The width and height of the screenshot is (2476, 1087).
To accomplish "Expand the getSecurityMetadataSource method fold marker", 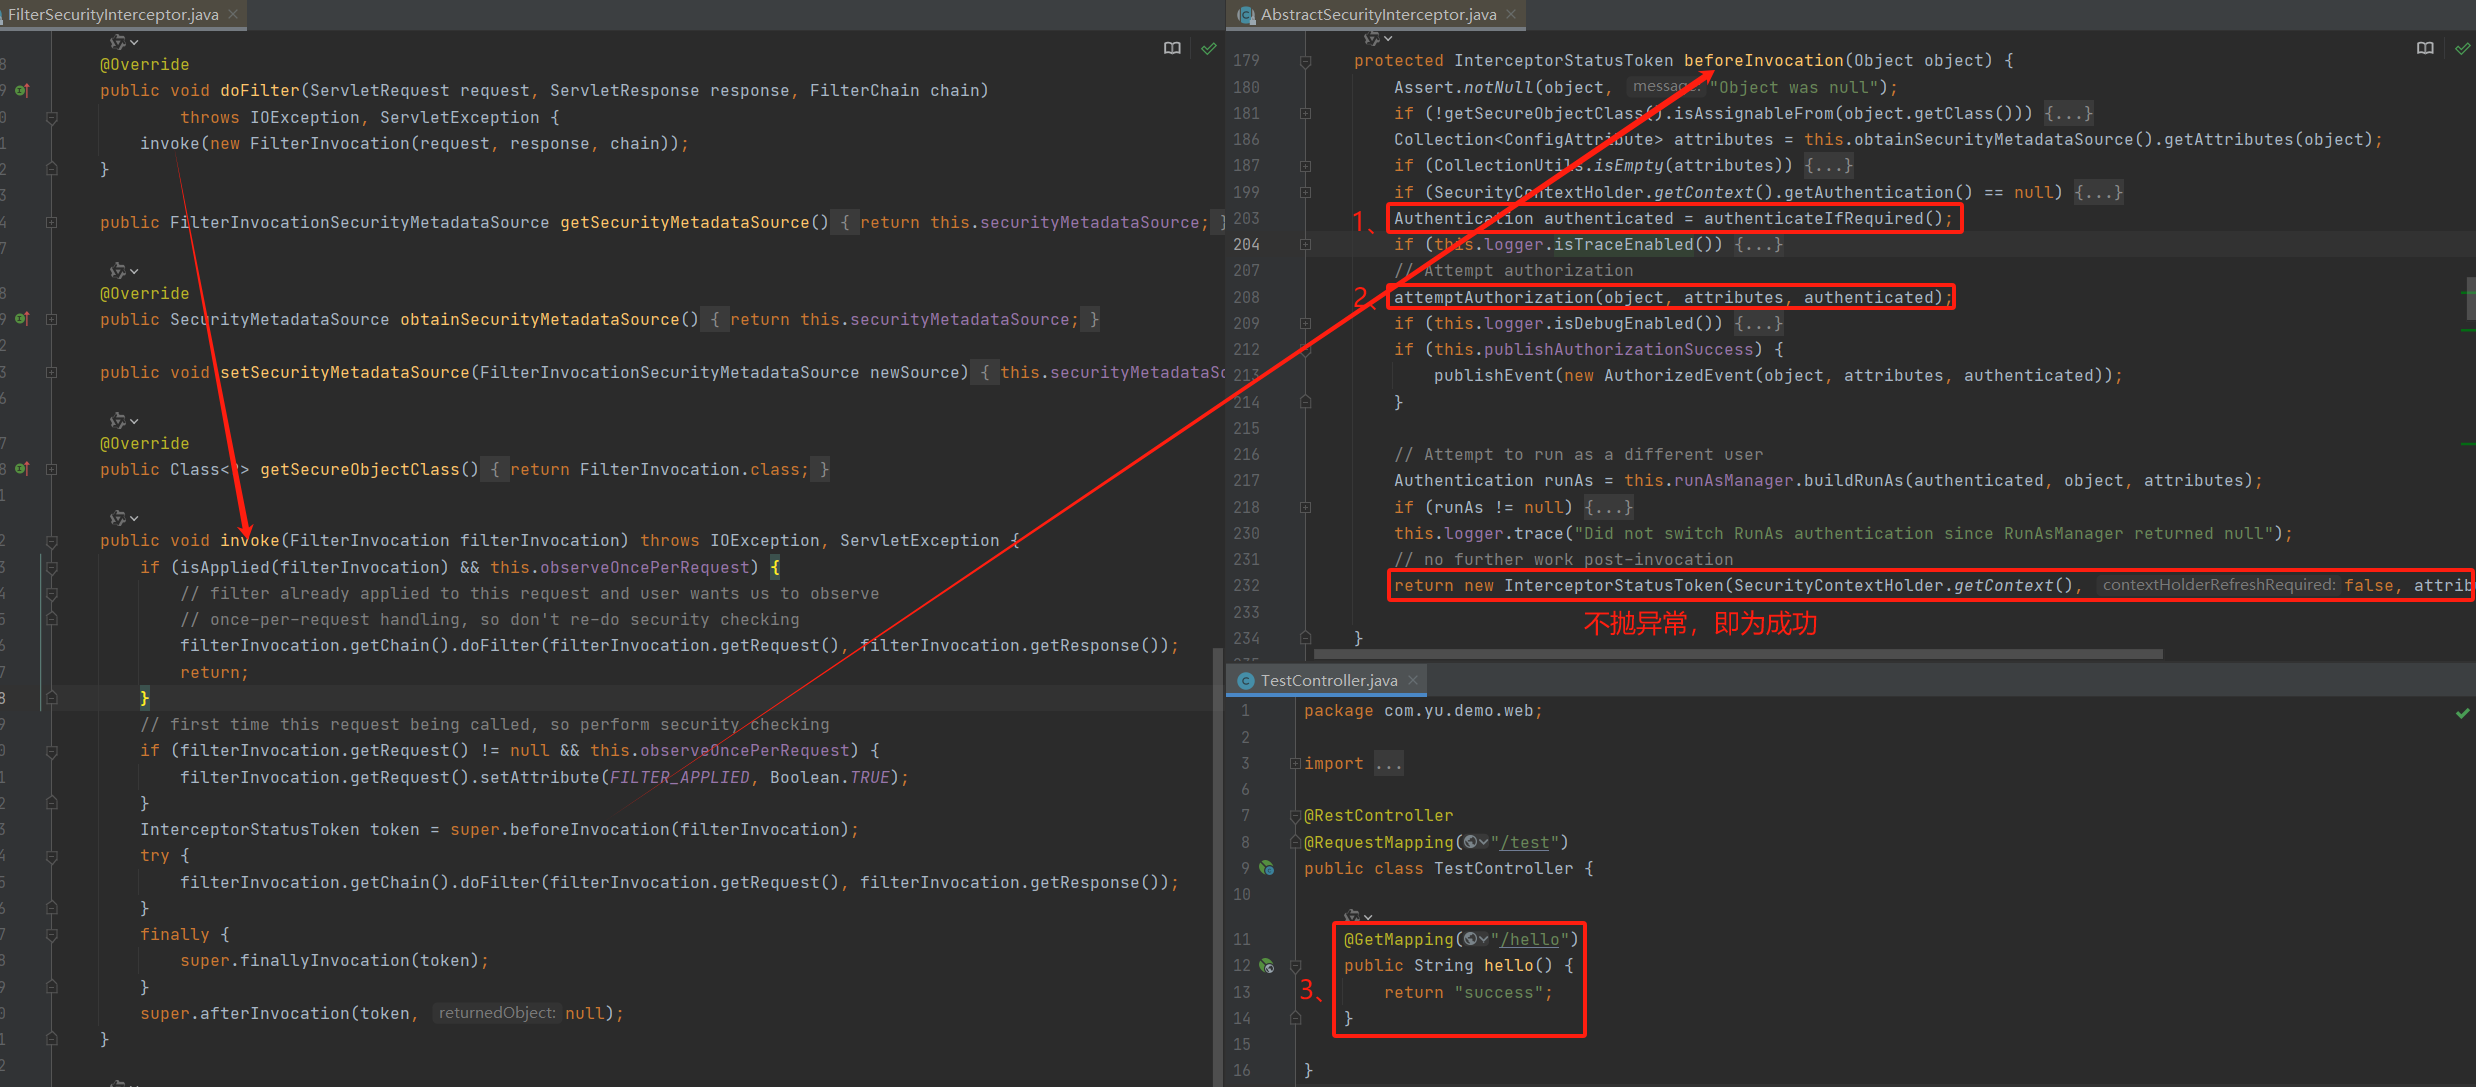I will pos(52,222).
